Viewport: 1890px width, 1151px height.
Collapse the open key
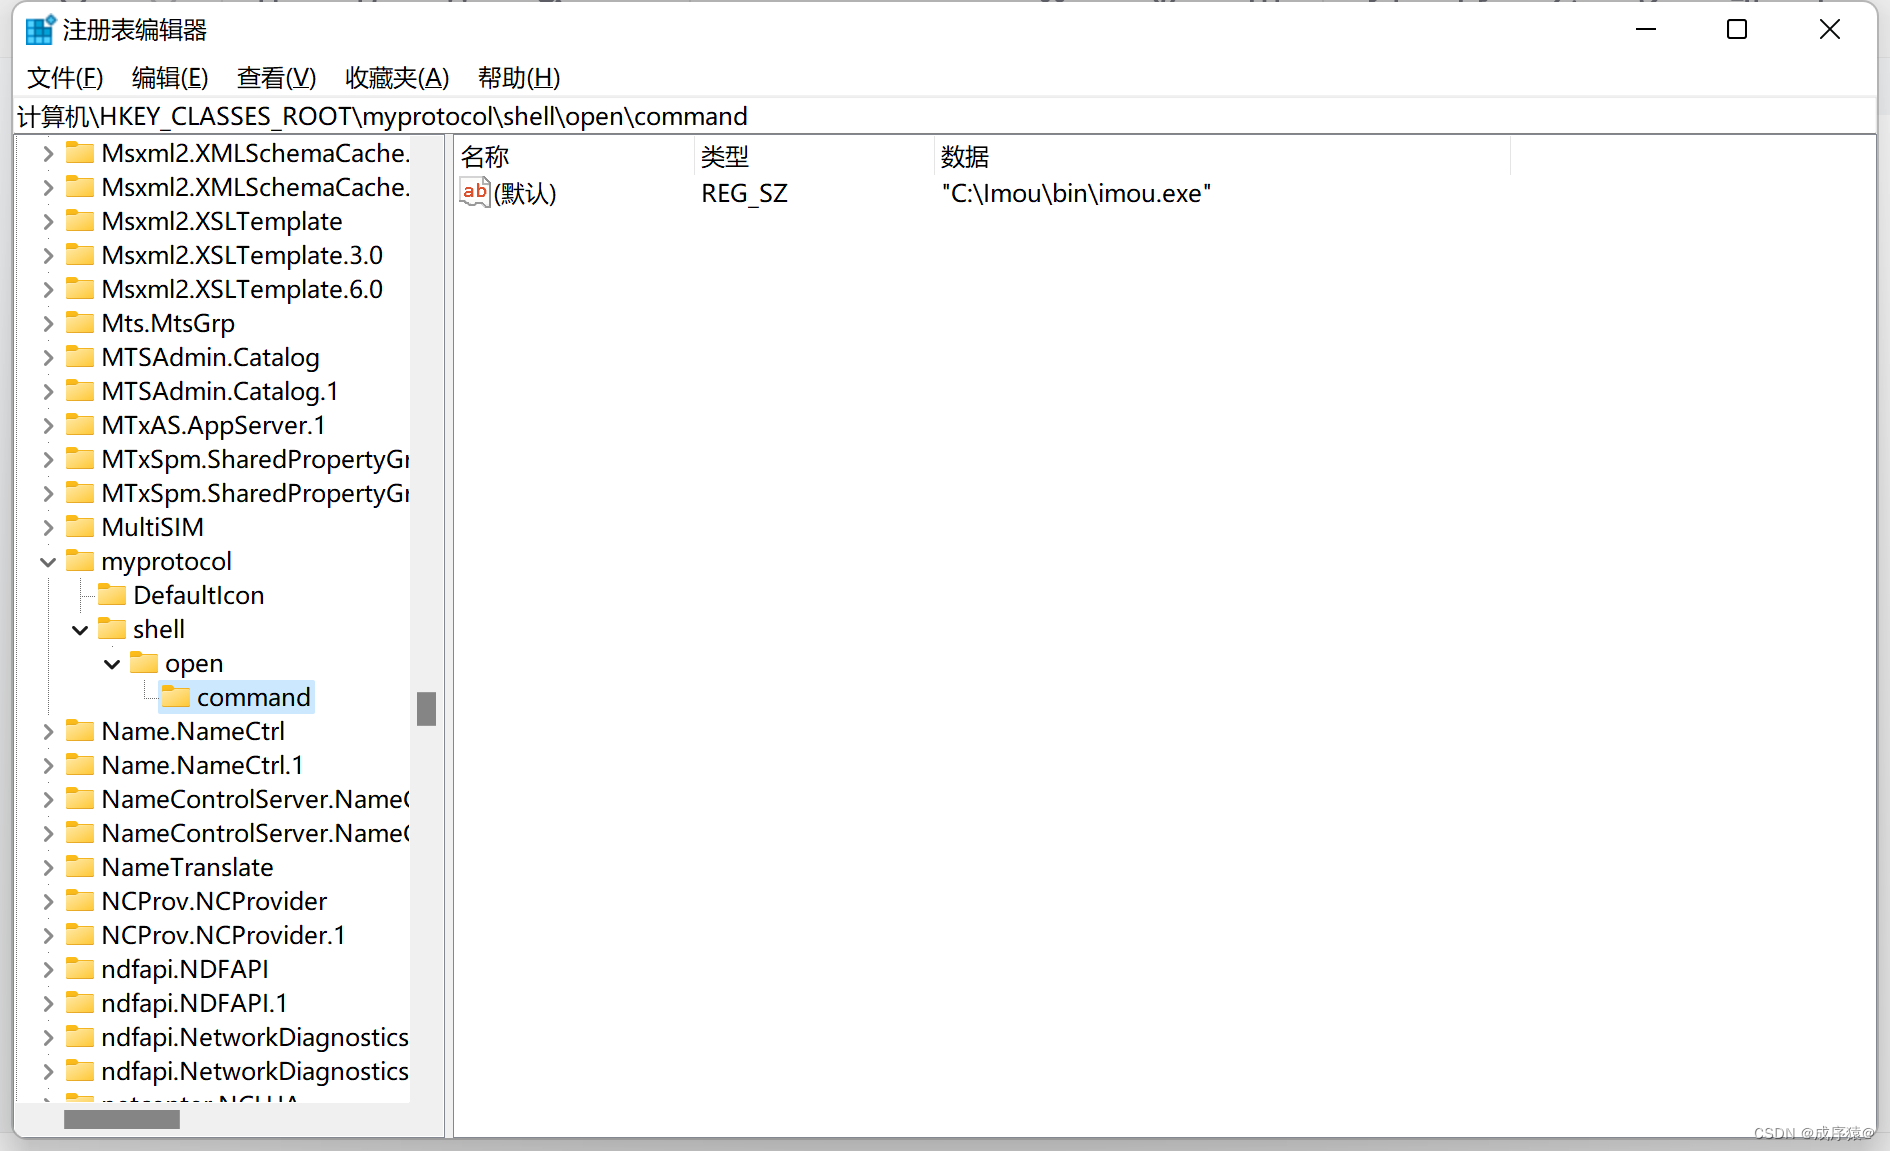pyautogui.click(x=111, y=663)
